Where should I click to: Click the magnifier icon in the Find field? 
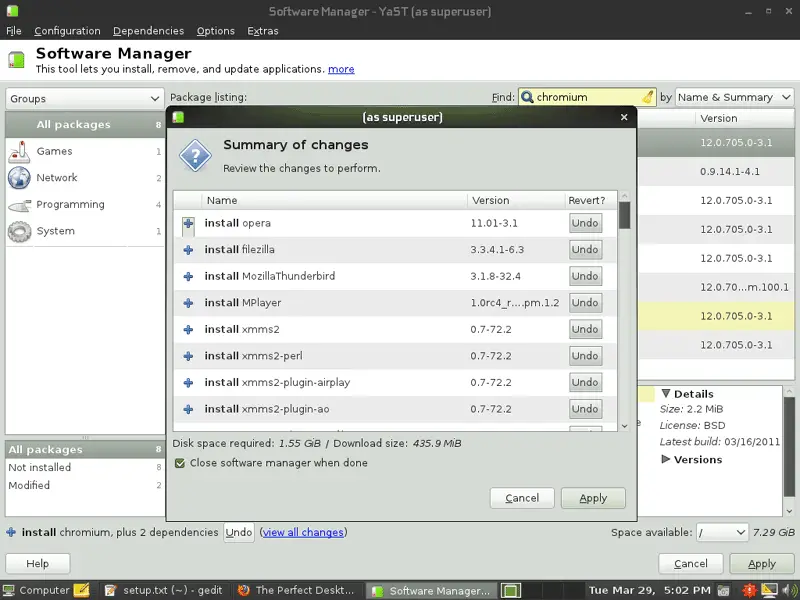(527, 97)
